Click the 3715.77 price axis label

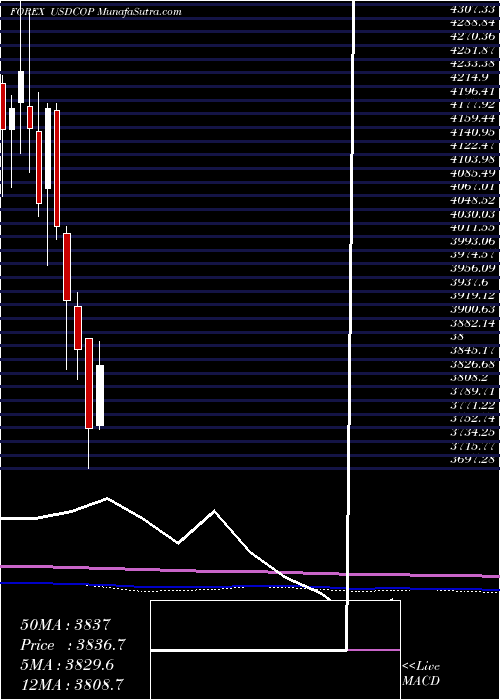click(x=472, y=446)
